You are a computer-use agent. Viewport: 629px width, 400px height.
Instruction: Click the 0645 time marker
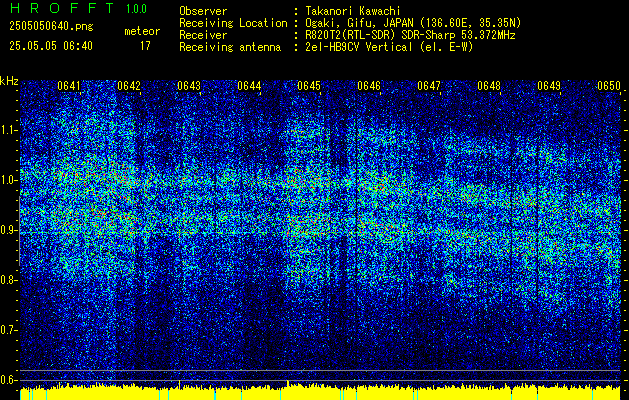click(x=309, y=86)
